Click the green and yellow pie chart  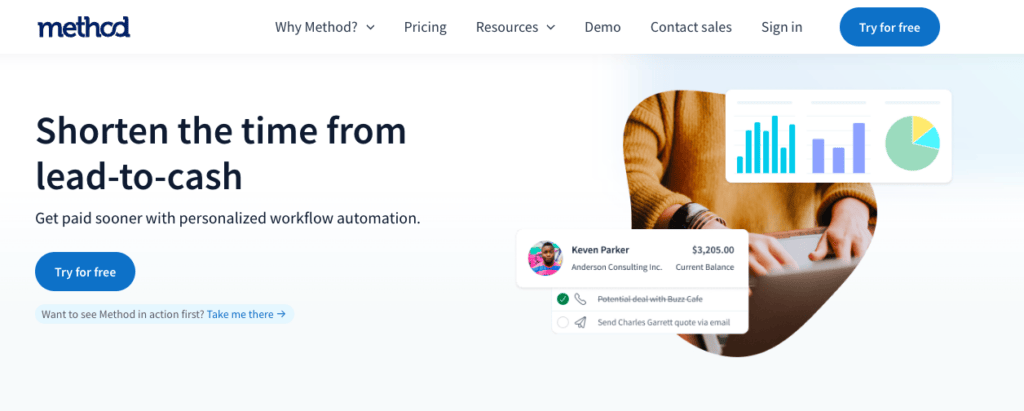pos(912,143)
